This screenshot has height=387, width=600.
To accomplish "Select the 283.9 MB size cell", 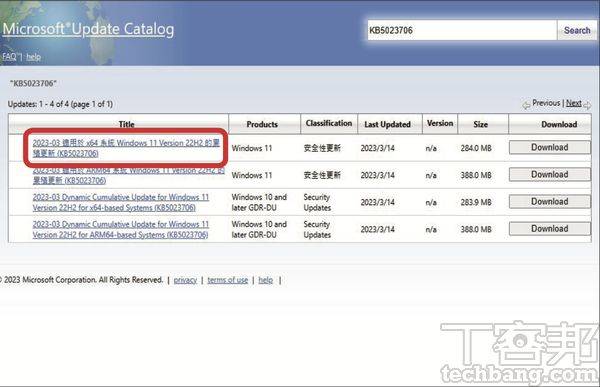I will click(476, 202).
